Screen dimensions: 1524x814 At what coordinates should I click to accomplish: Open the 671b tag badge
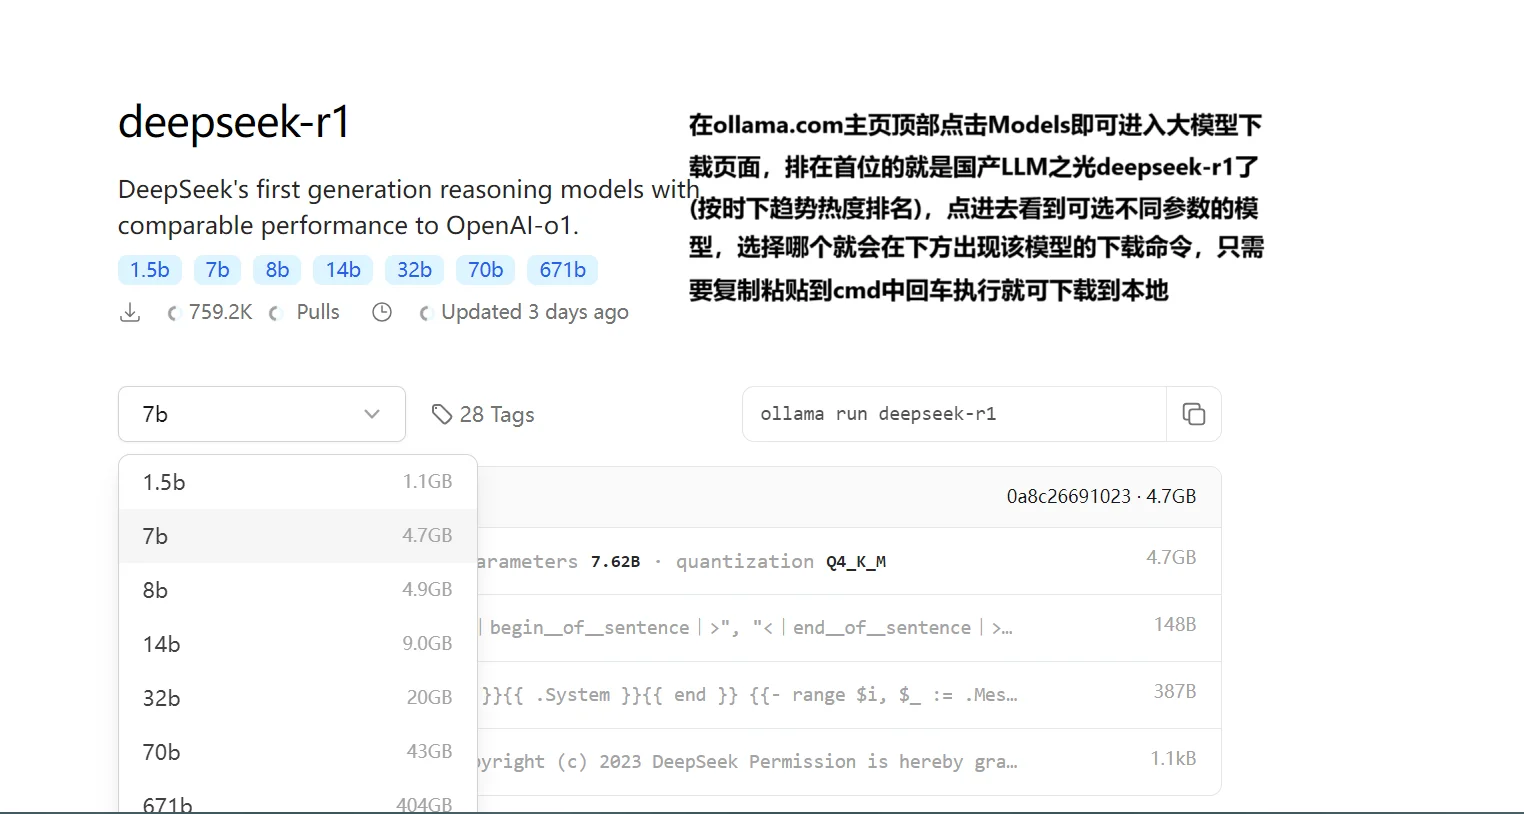562,269
